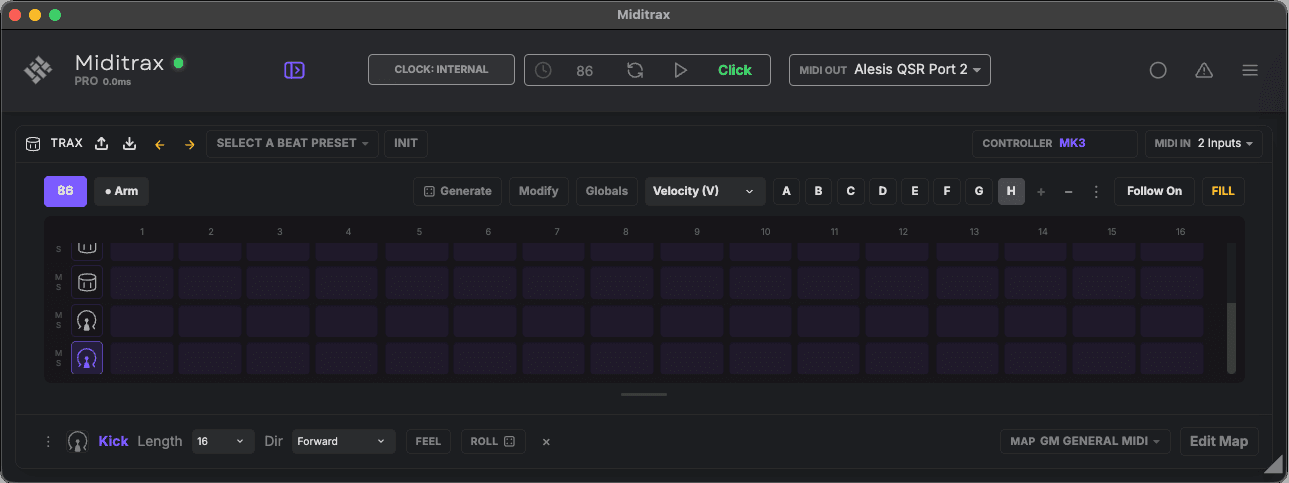Viewport: 1289px width, 483px height.
Task: Click the TRAX drum icon
Action: (33, 143)
